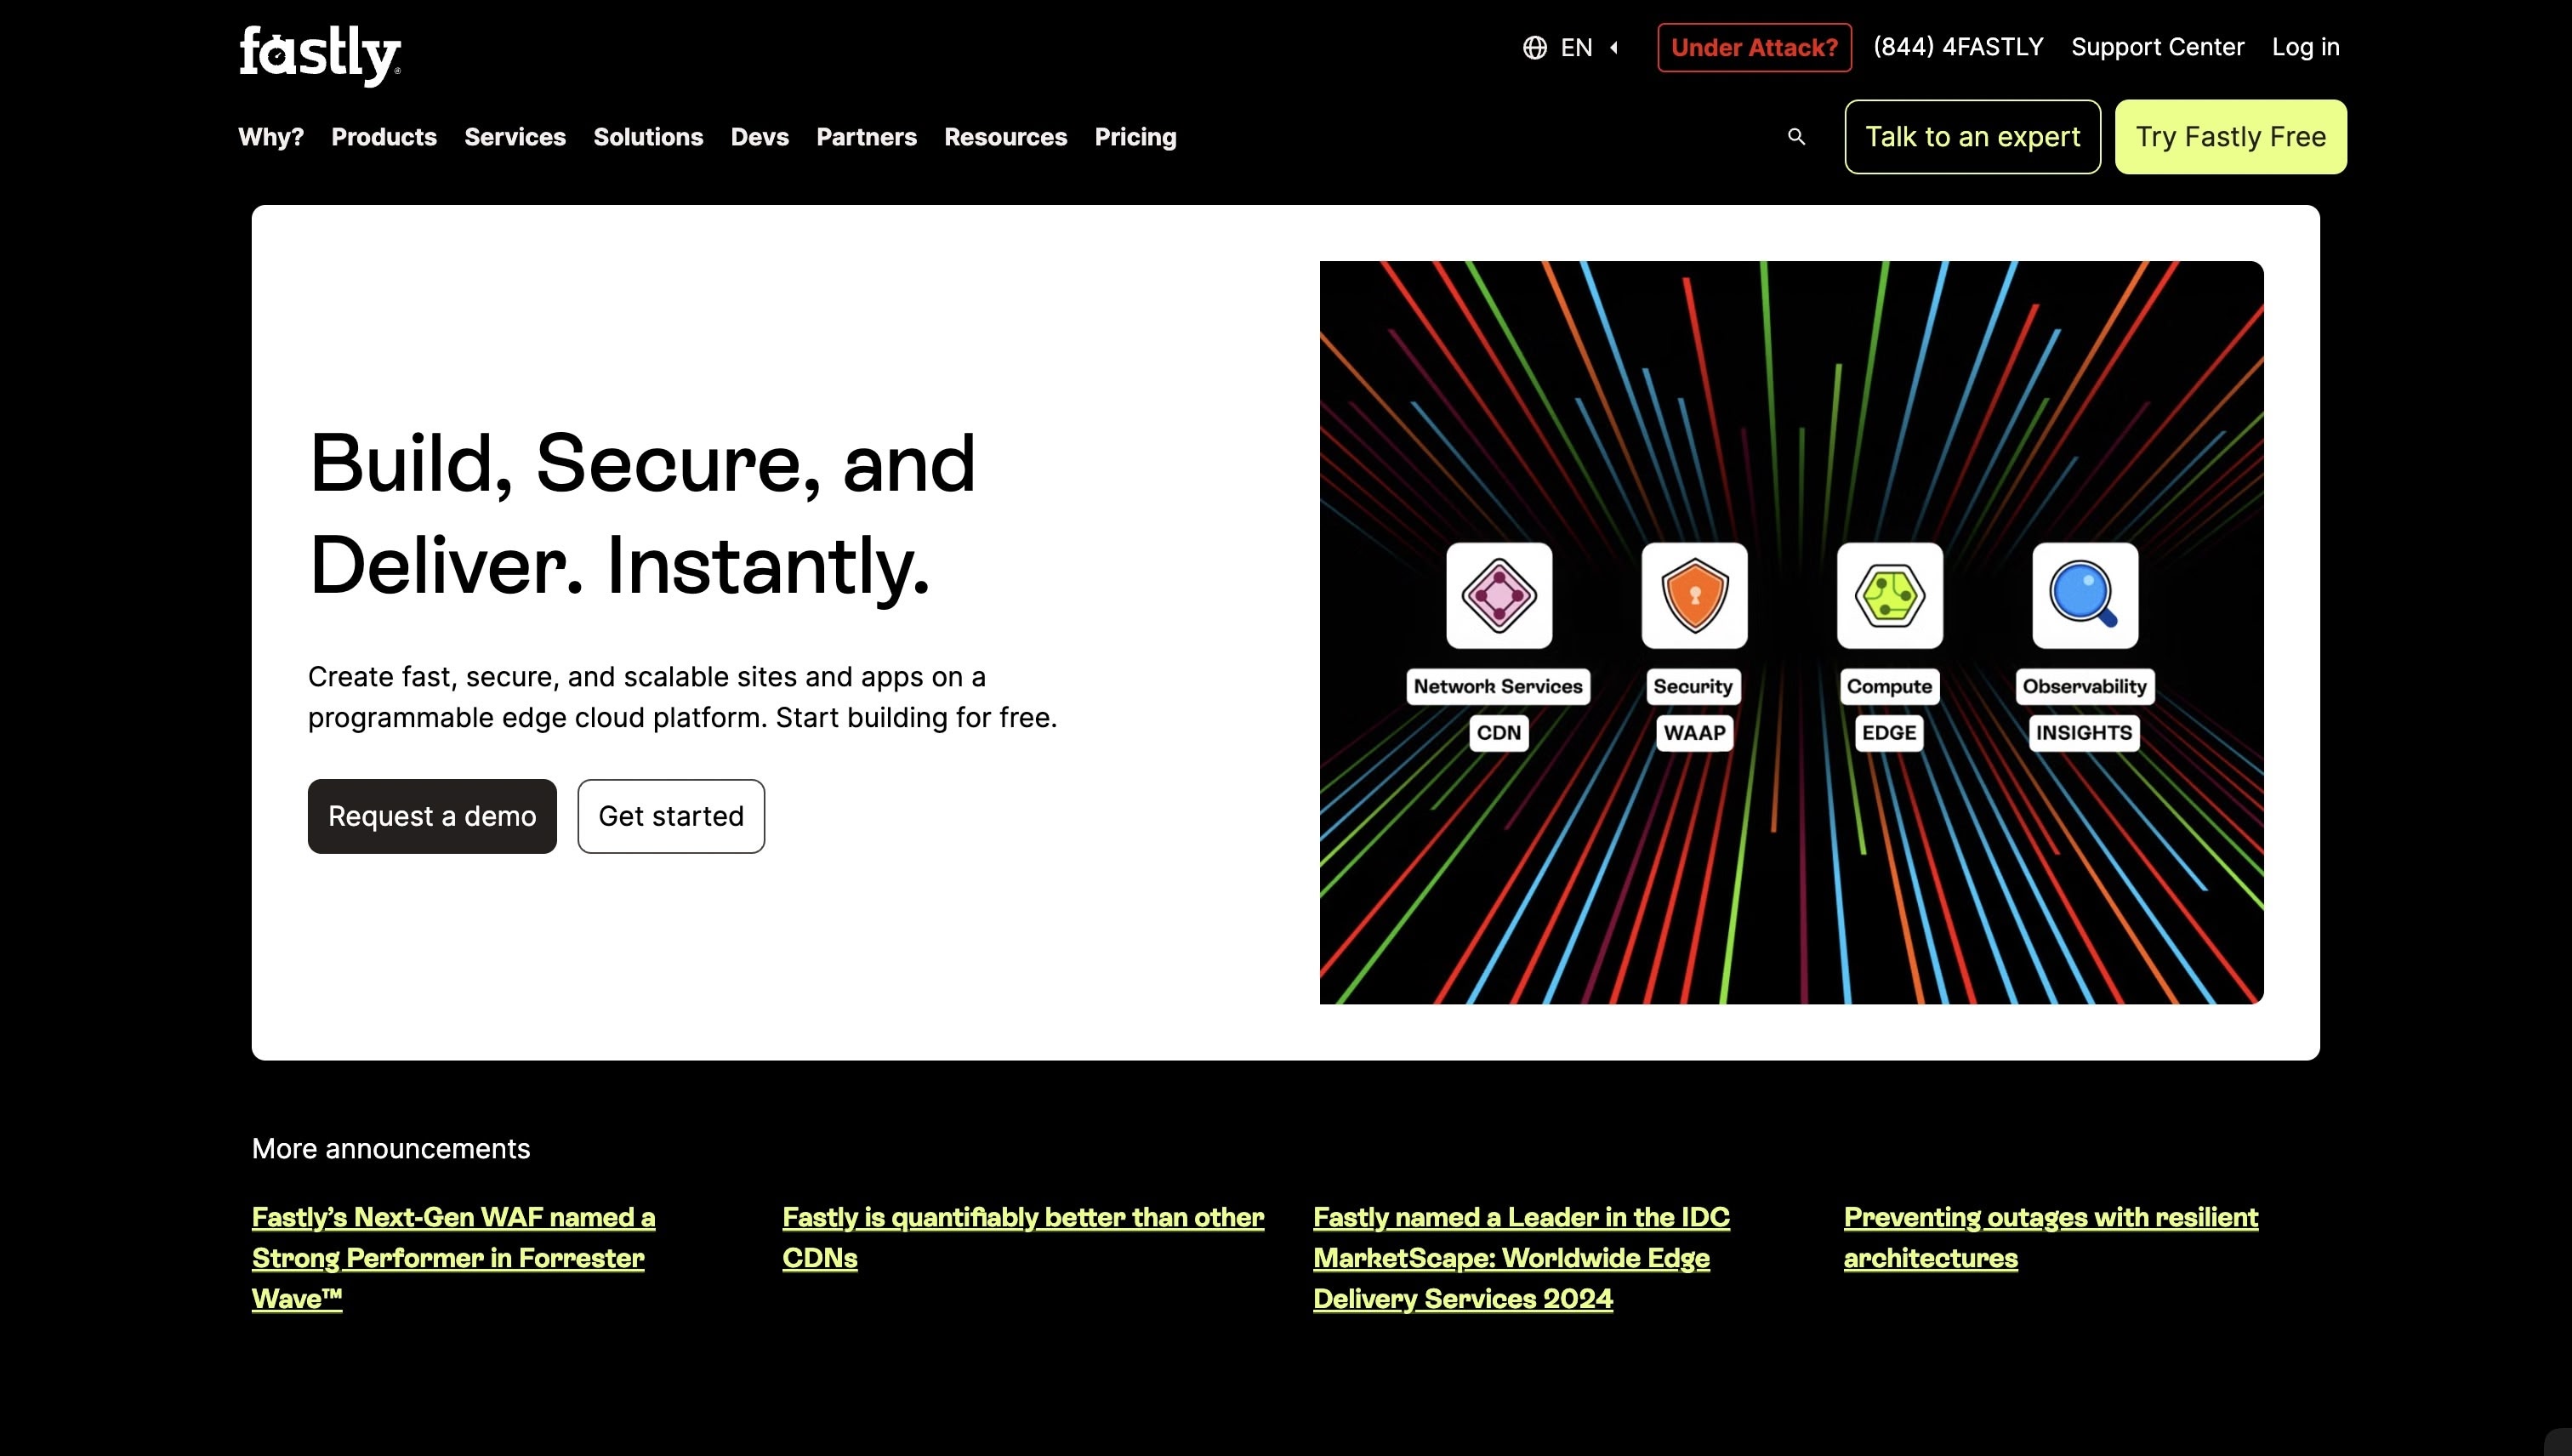Image resolution: width=2572 pixels, height=1456 pixels.
Task: Click the Network Services label
Action: pos(1498,686)
